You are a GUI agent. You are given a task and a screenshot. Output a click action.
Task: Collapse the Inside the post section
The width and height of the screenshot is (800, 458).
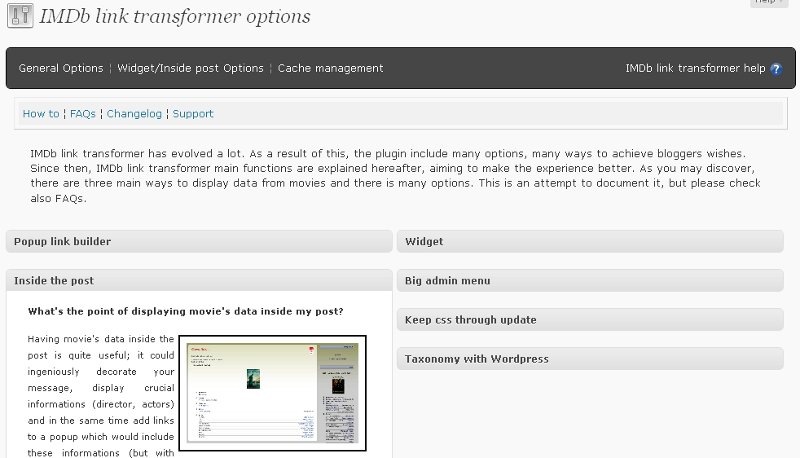(x=199, y=281)
